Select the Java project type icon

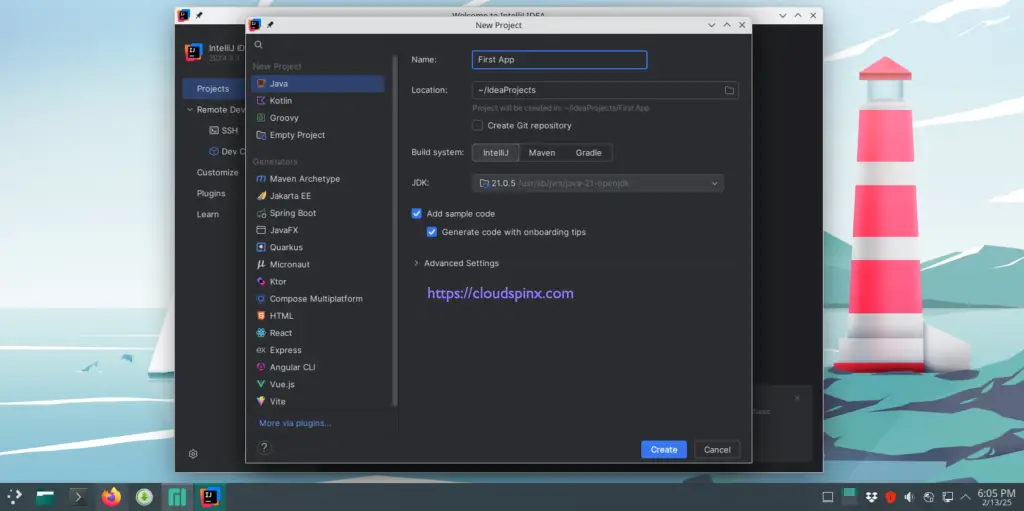click(261, 84)
